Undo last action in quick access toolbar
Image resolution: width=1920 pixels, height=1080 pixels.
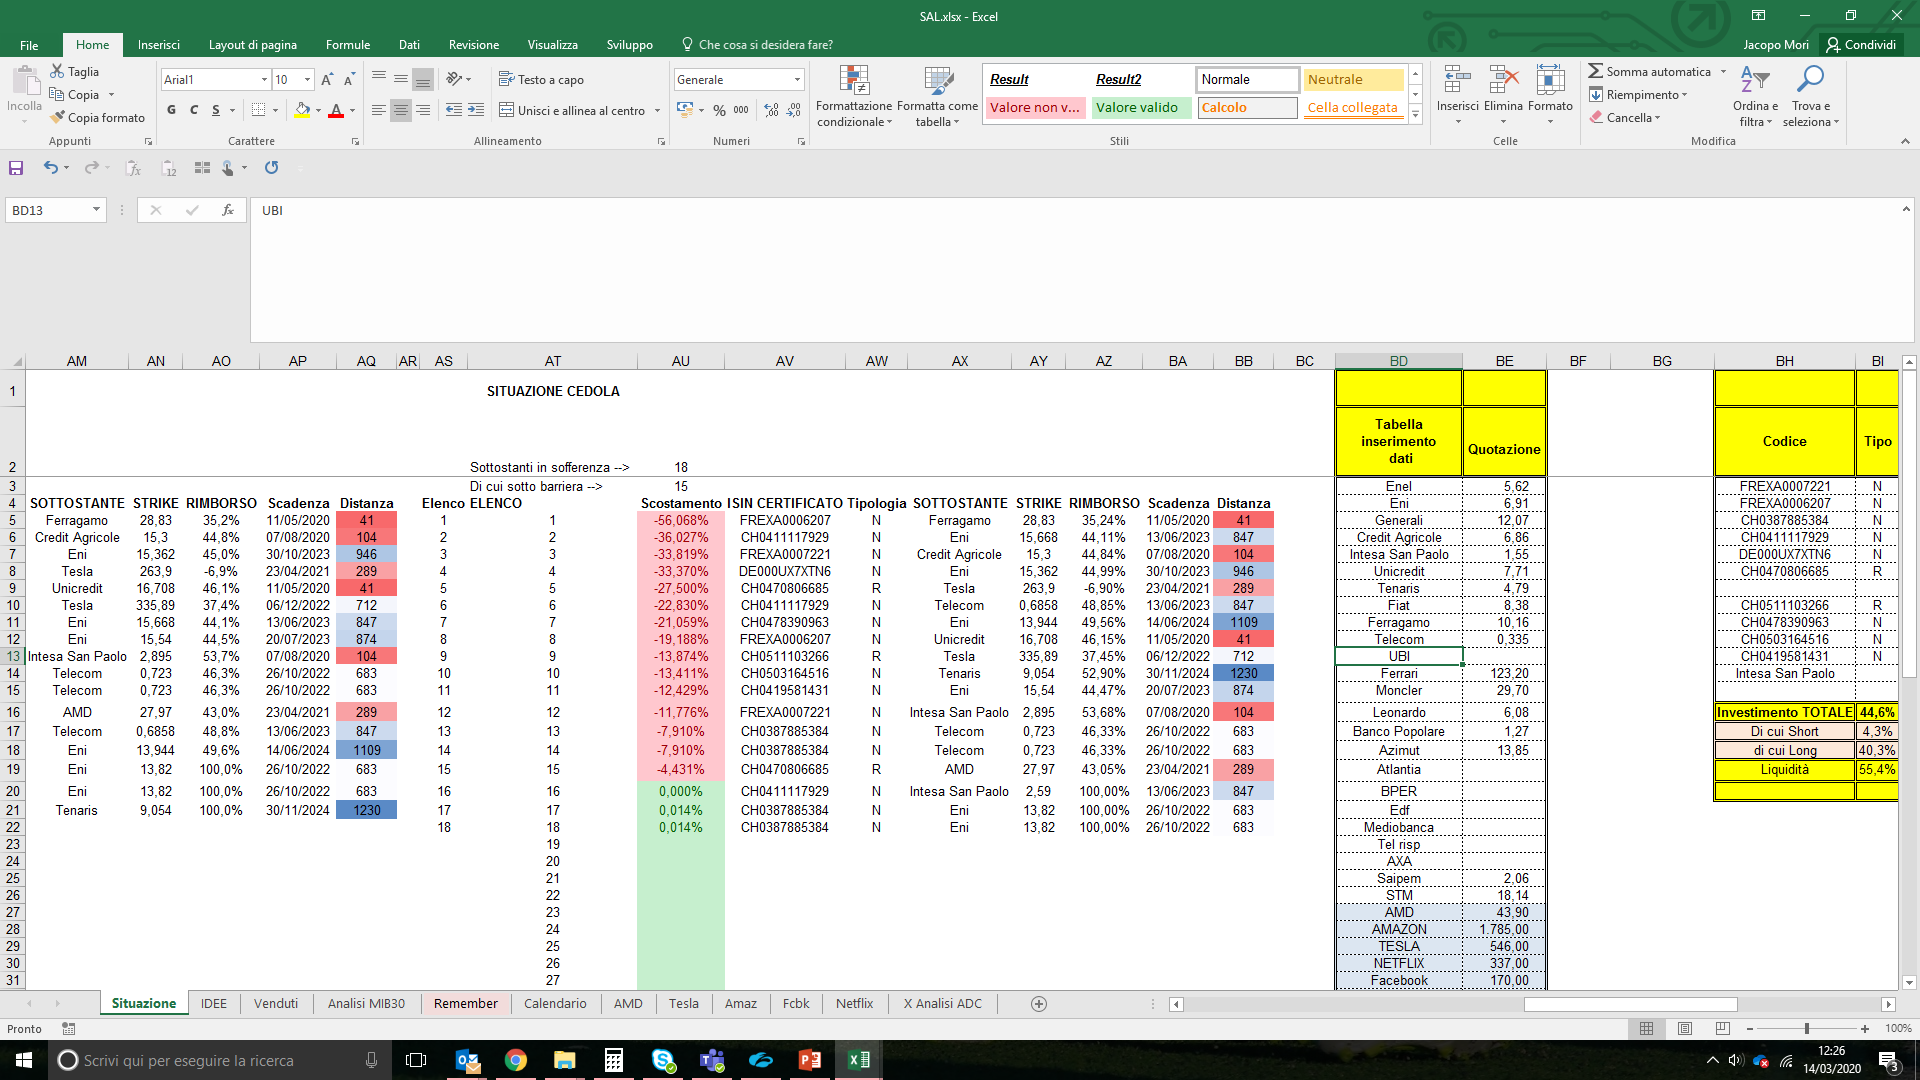tap(50, 168)
